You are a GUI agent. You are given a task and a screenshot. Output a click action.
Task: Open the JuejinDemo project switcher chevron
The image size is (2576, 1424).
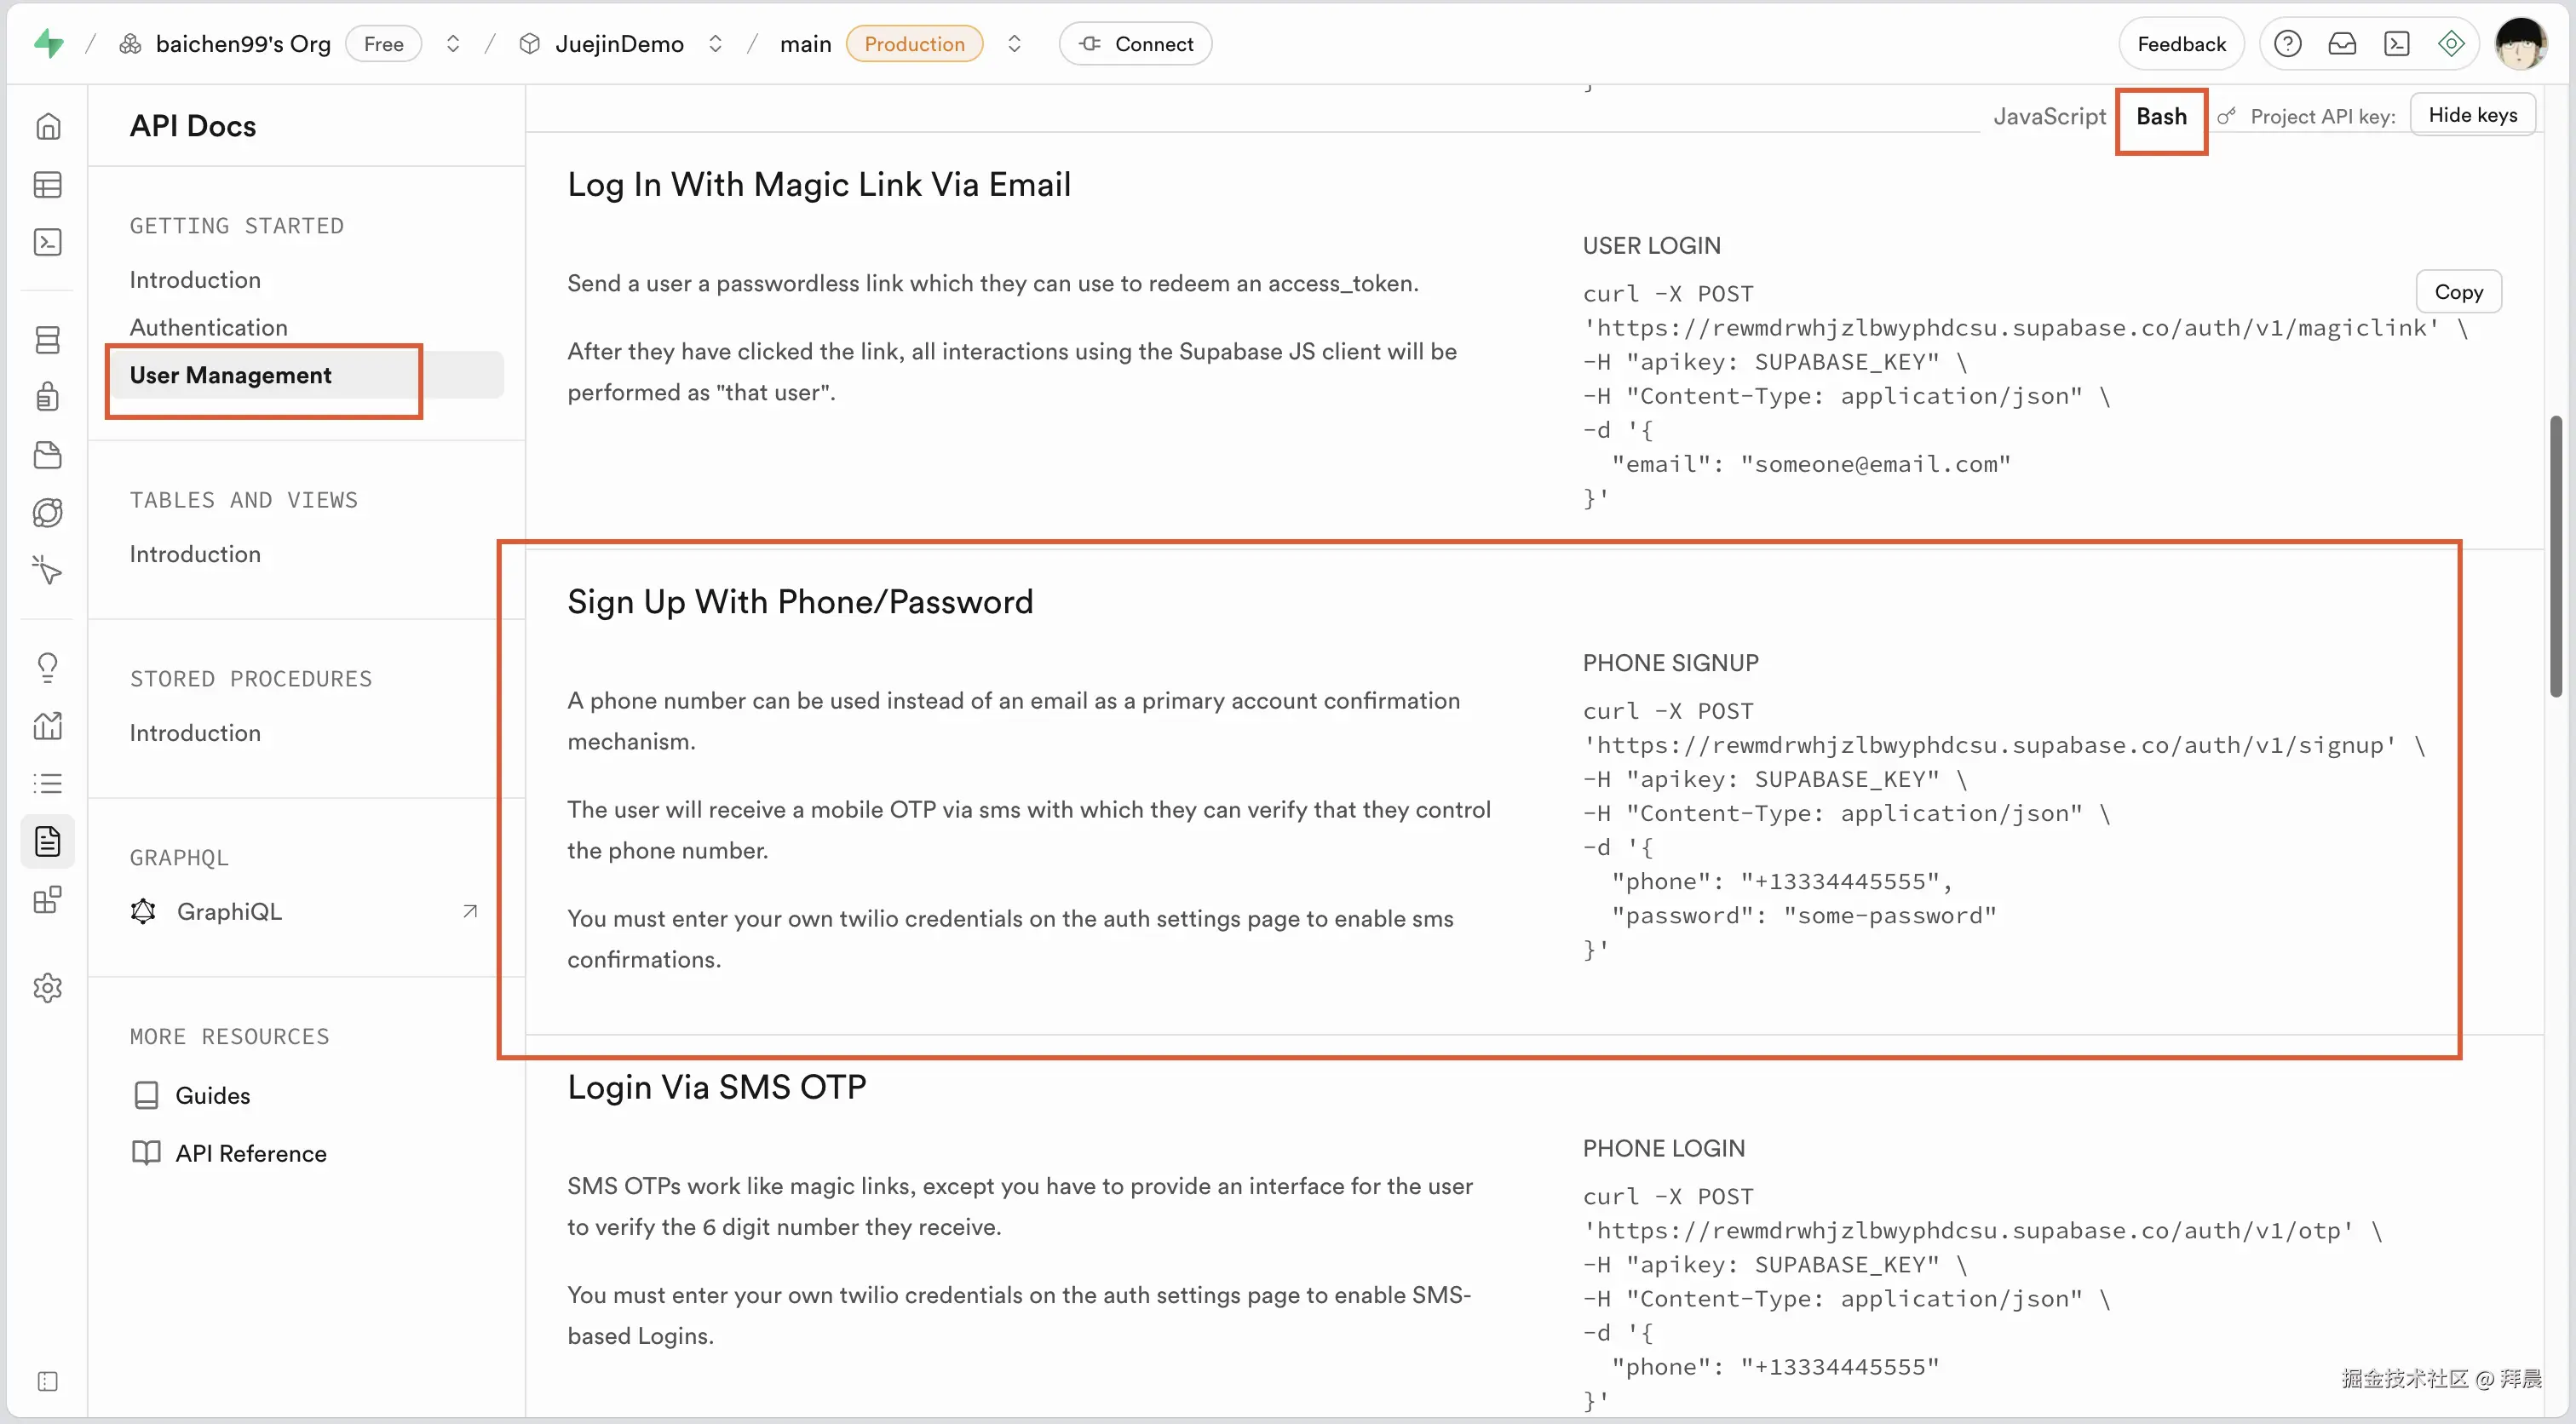click(715, 44)
